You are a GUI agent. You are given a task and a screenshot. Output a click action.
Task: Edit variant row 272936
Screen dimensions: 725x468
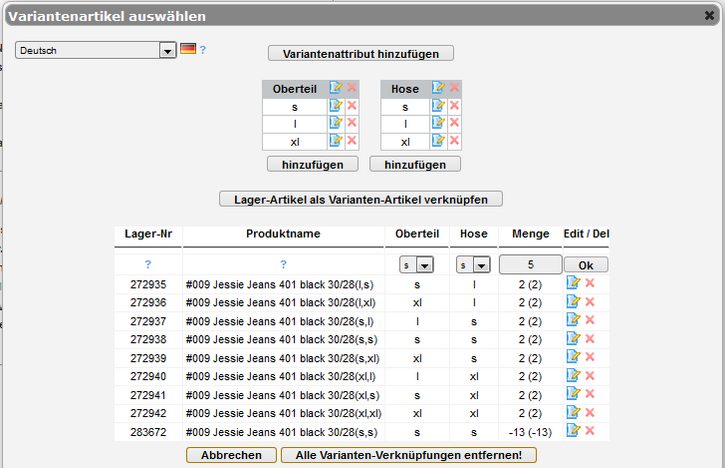coord(573,302)
